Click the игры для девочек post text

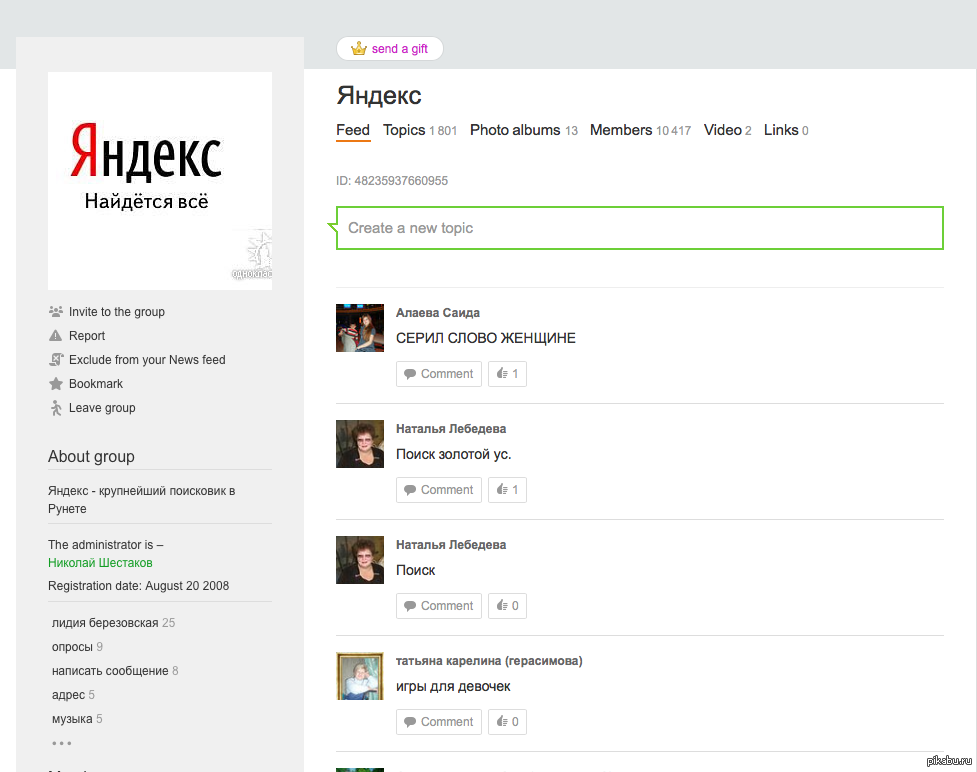(x=453, y=687)
